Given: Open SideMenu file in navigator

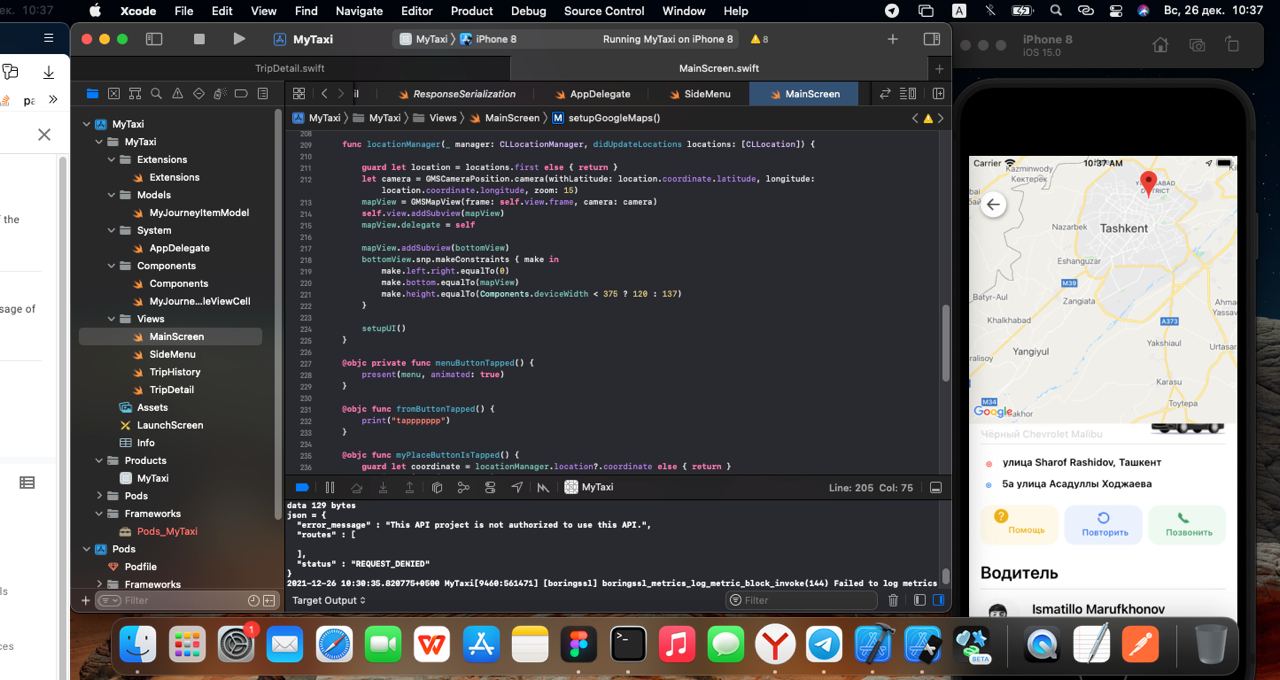Looking at the screenshot, I should click(172, 354).
